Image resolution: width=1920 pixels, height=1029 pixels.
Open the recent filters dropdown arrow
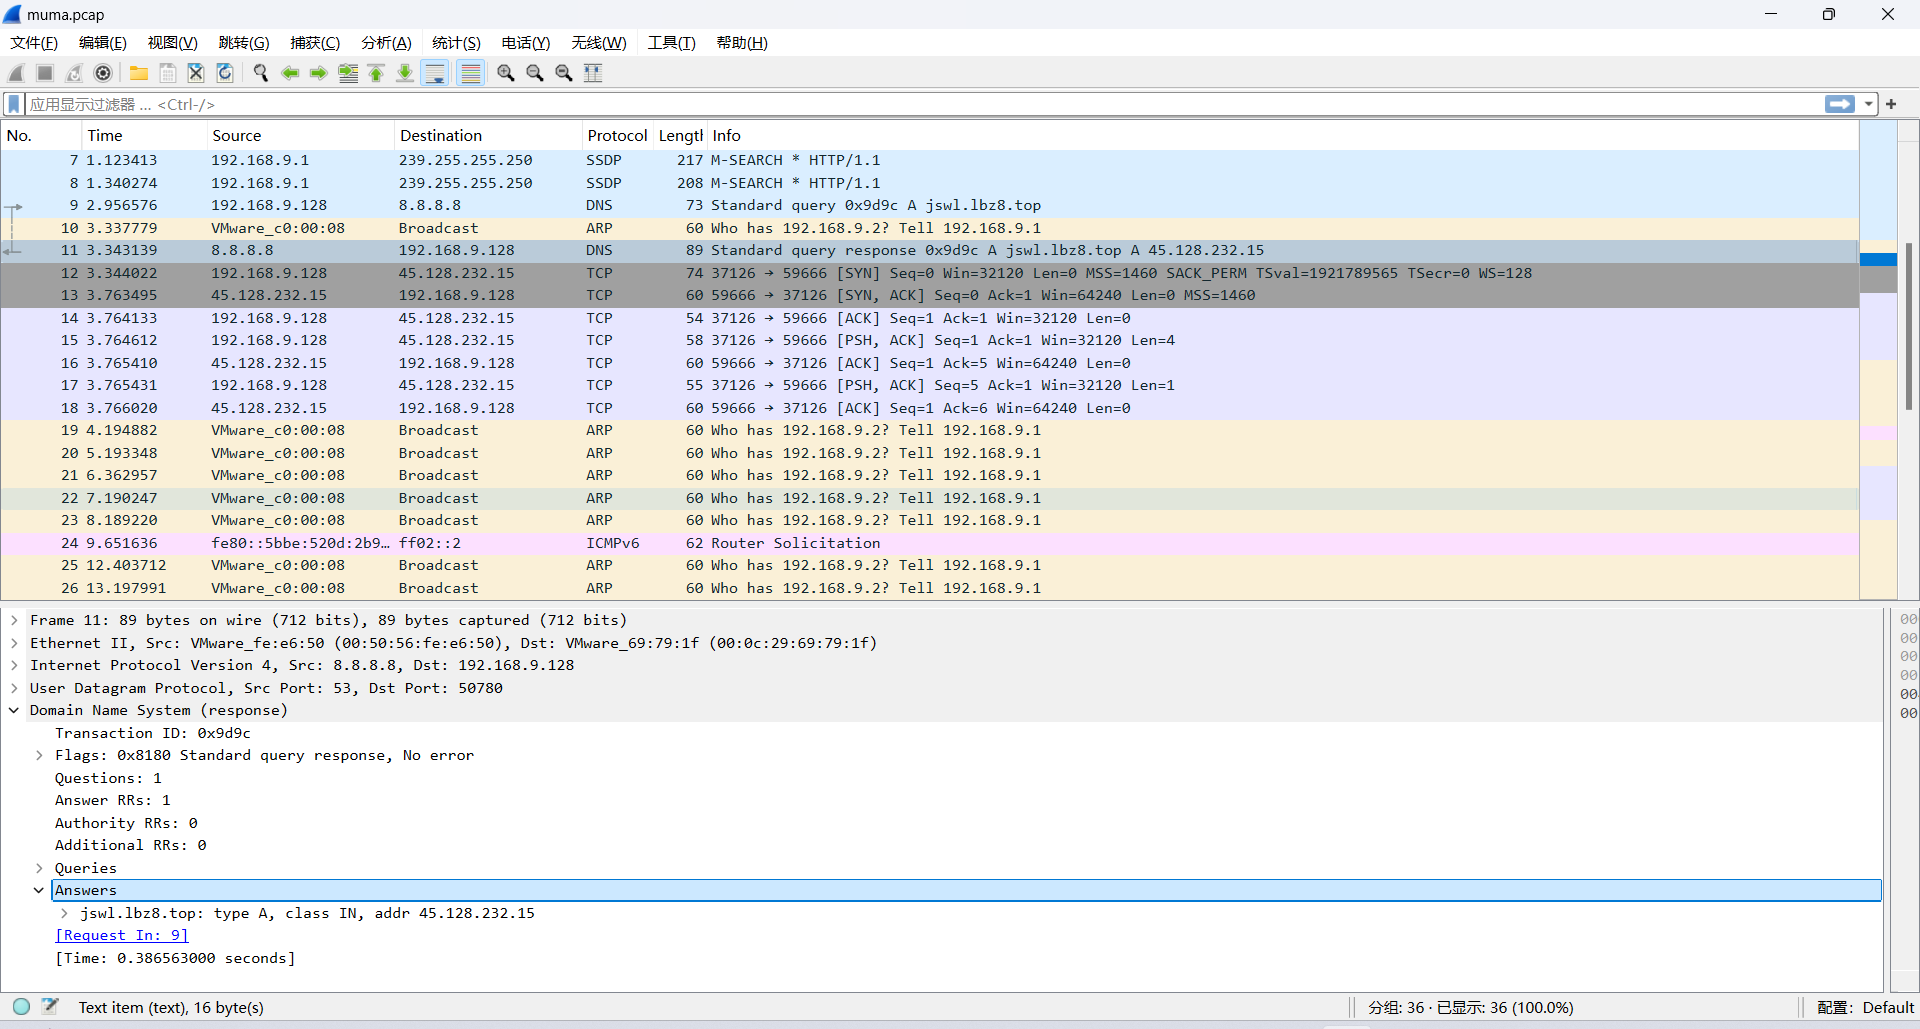click(x=1868, y=104)
